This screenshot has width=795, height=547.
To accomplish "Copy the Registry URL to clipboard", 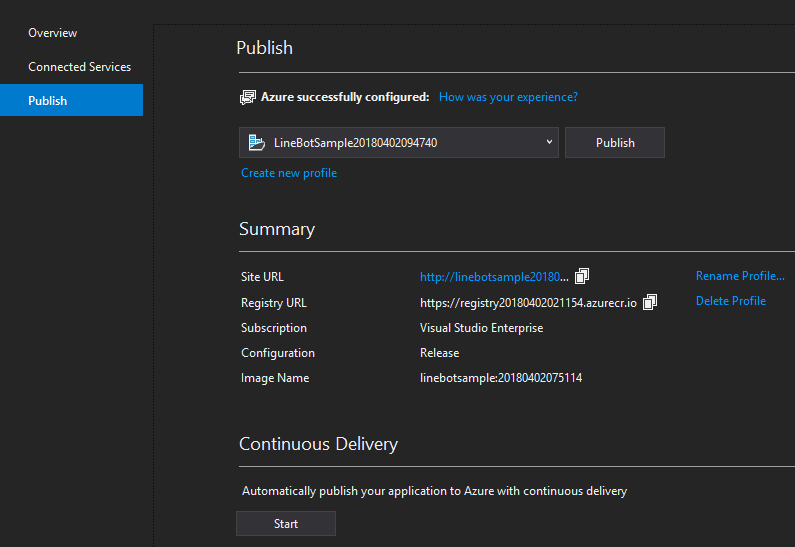I will coord(650,301).
